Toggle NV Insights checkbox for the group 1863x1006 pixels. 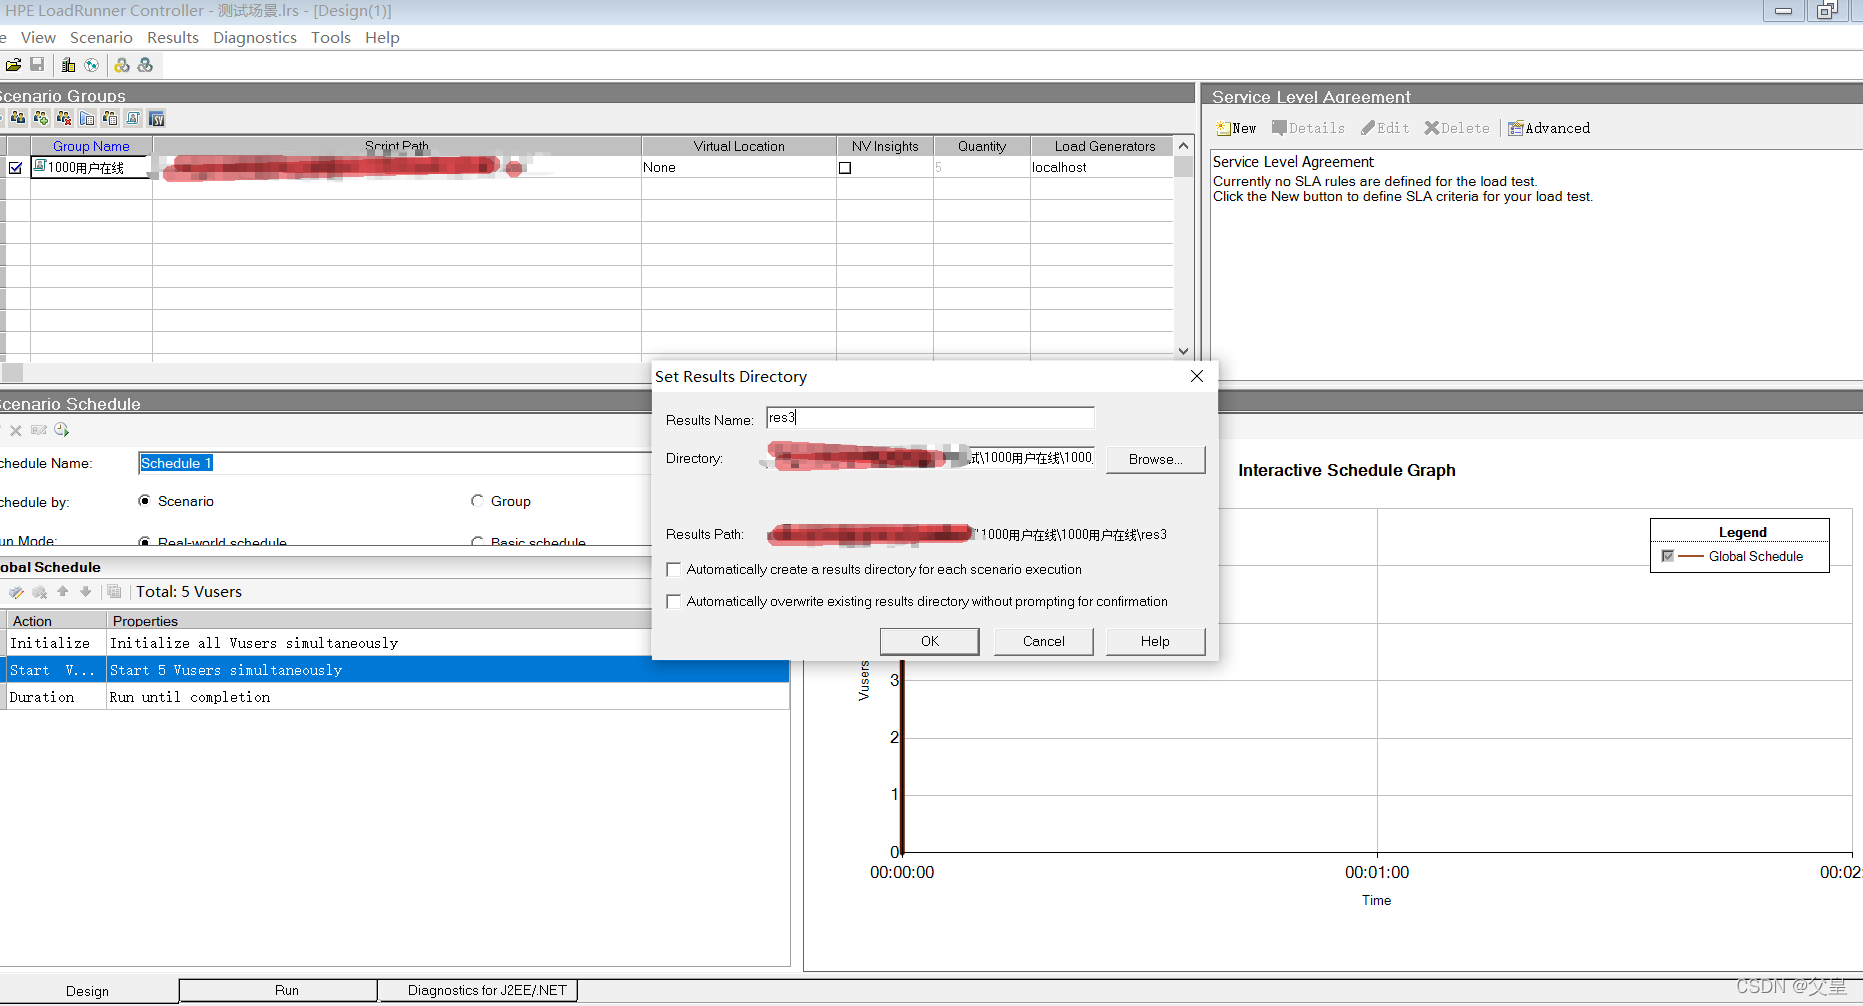pyautogui.click(x=845, y=168)
